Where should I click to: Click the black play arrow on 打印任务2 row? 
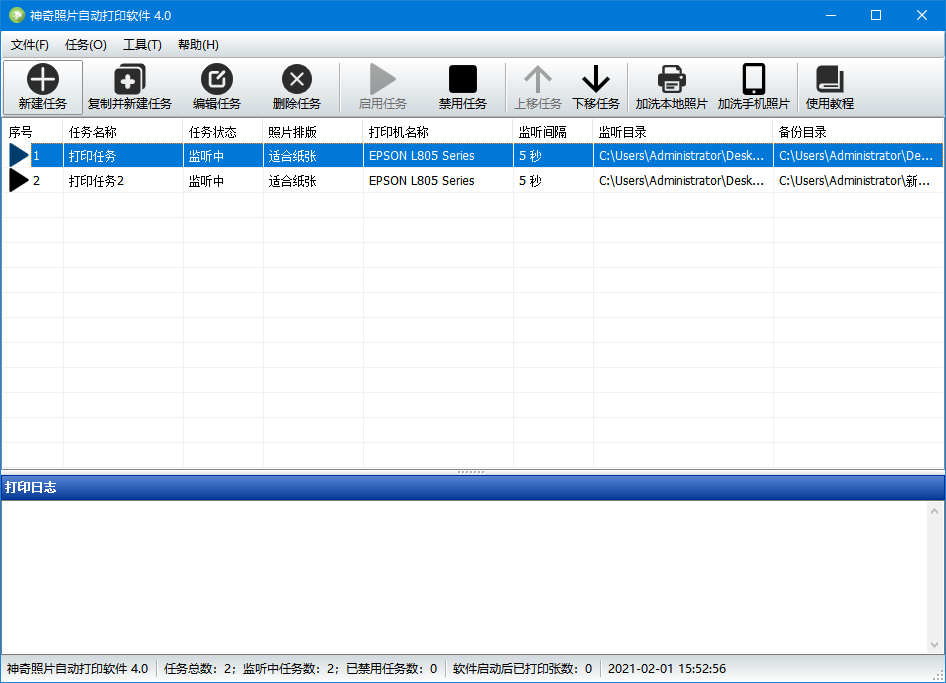tap(17, 180)
